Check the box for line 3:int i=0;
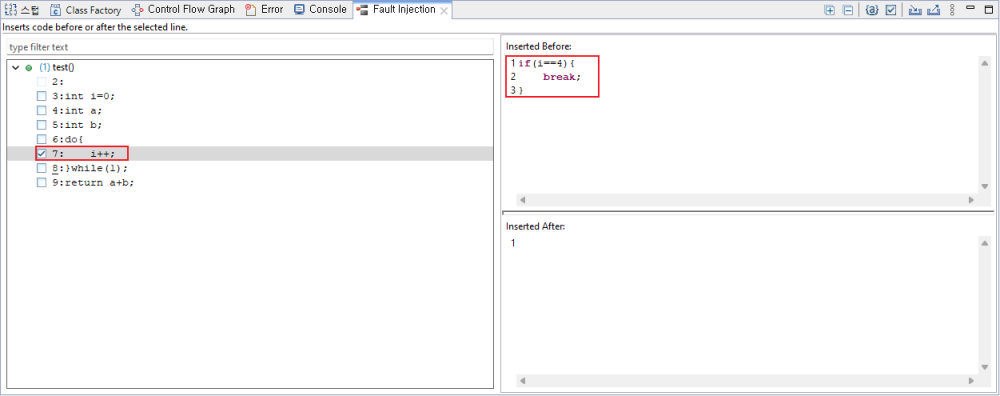Screen dimensions: 1000x396 pos(41,96)
